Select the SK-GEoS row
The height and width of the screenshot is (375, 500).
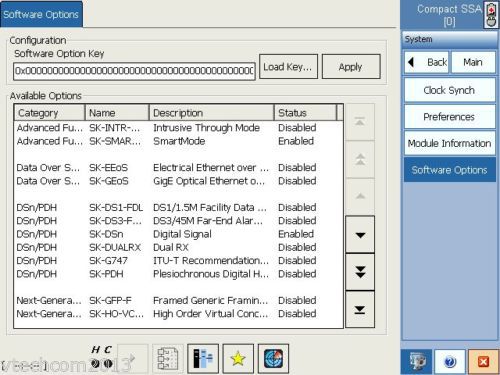[x=178, y=181]
